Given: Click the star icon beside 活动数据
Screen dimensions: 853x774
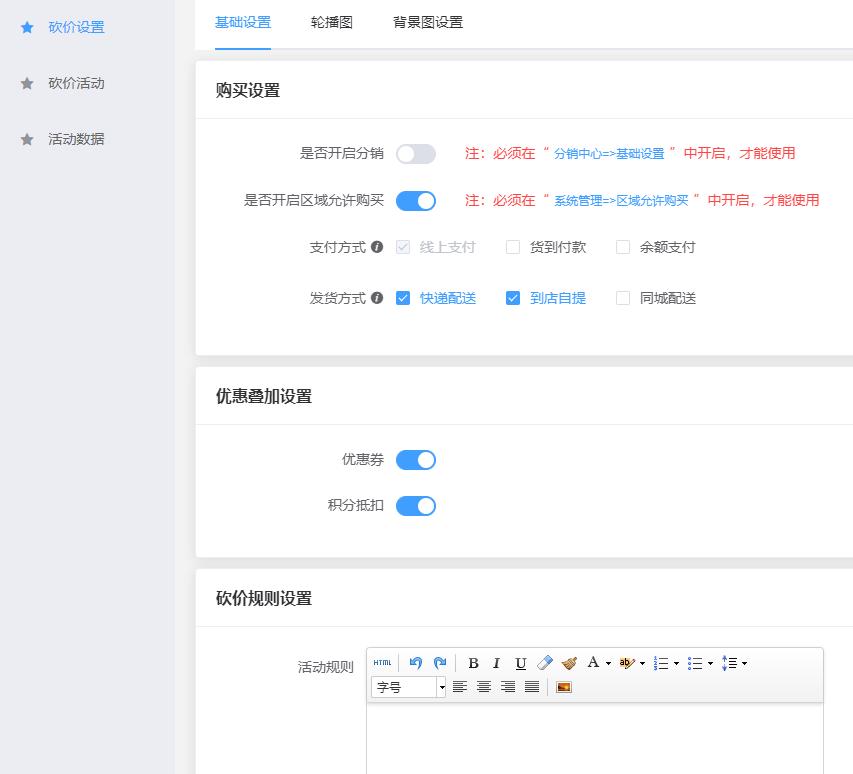Looking at the screenshot, I should tap(27, 139).
